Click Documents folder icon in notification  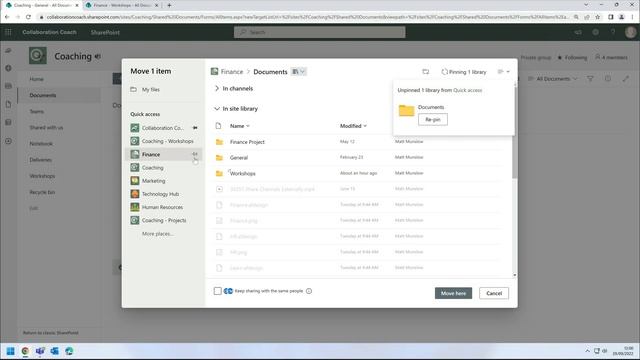point(406,111)
